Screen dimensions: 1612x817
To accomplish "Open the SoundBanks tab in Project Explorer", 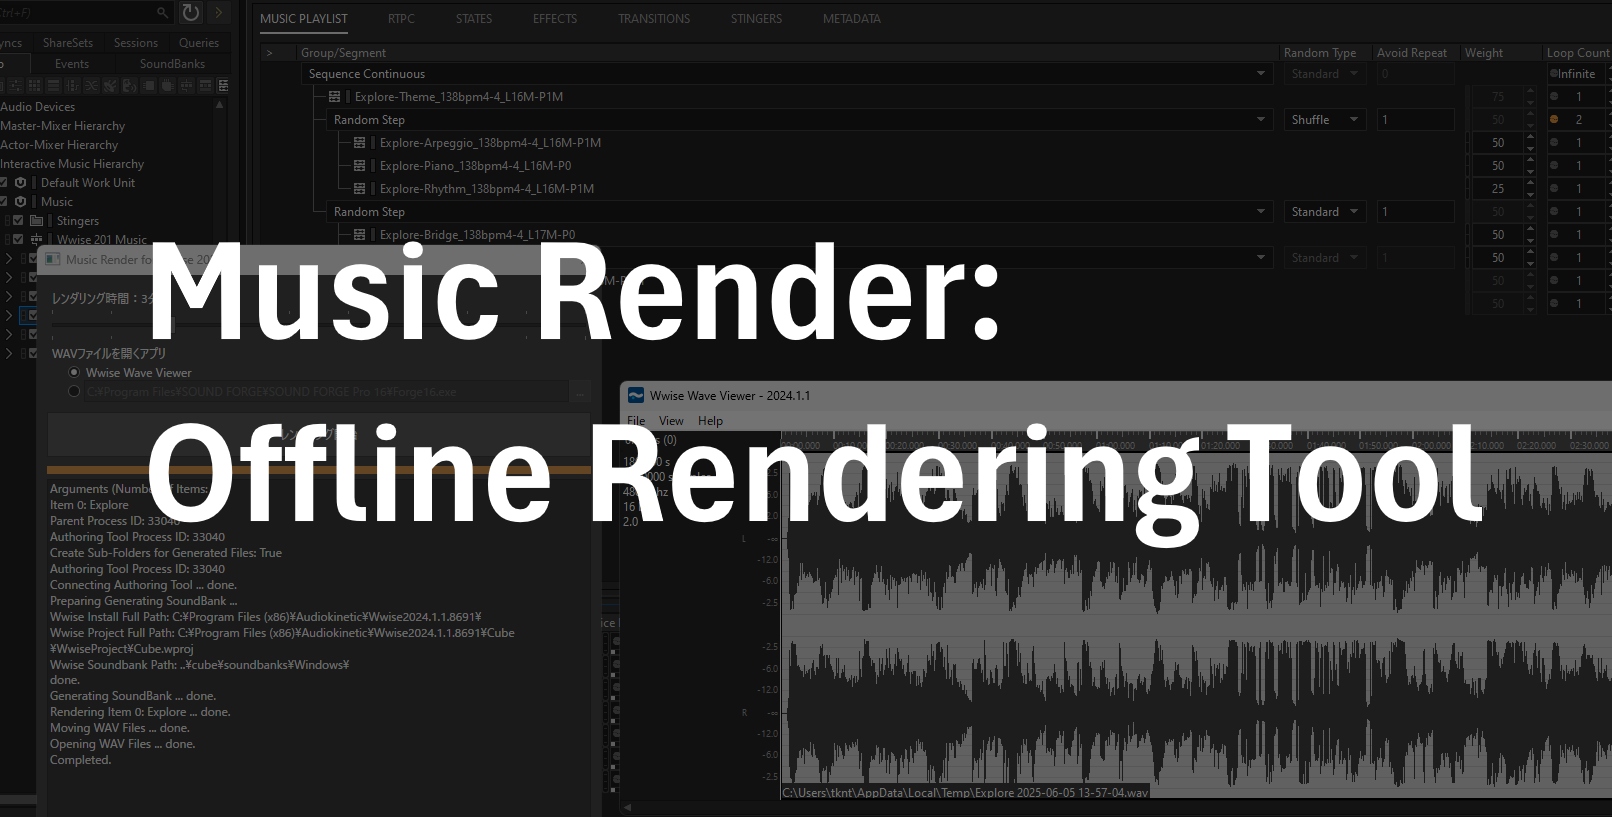I will (x=172, y=64).
